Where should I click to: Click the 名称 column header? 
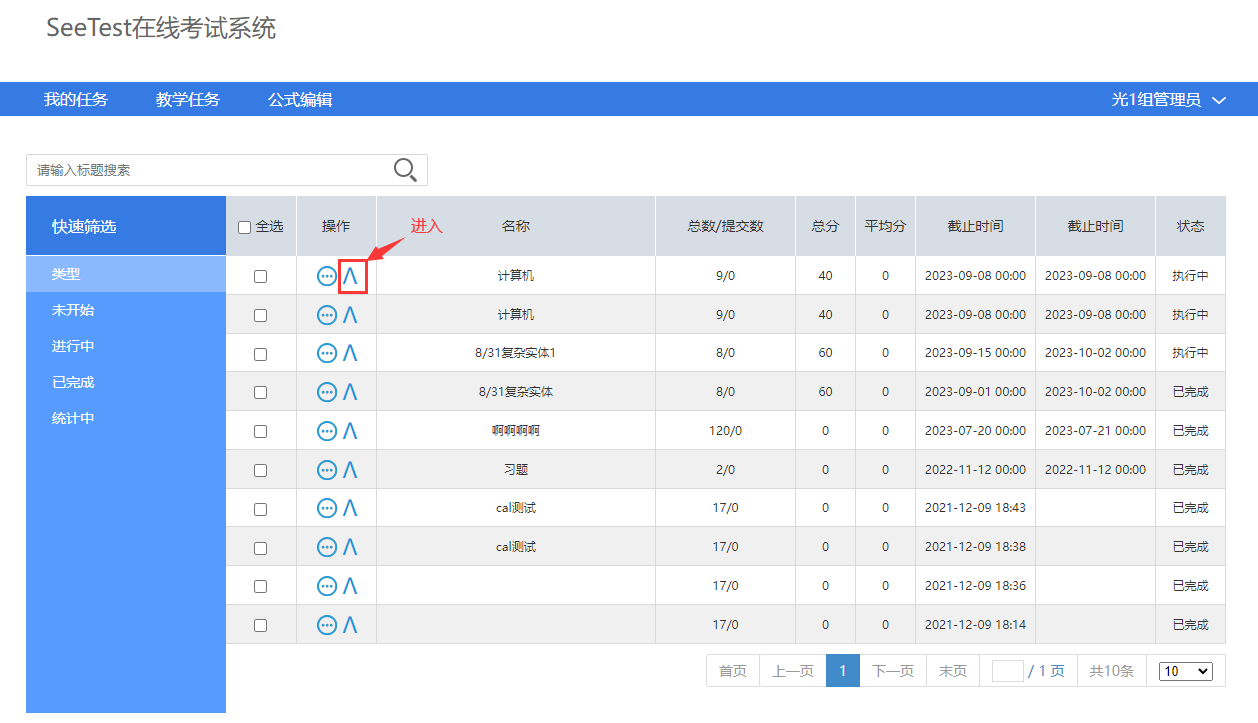coord(516,226)
